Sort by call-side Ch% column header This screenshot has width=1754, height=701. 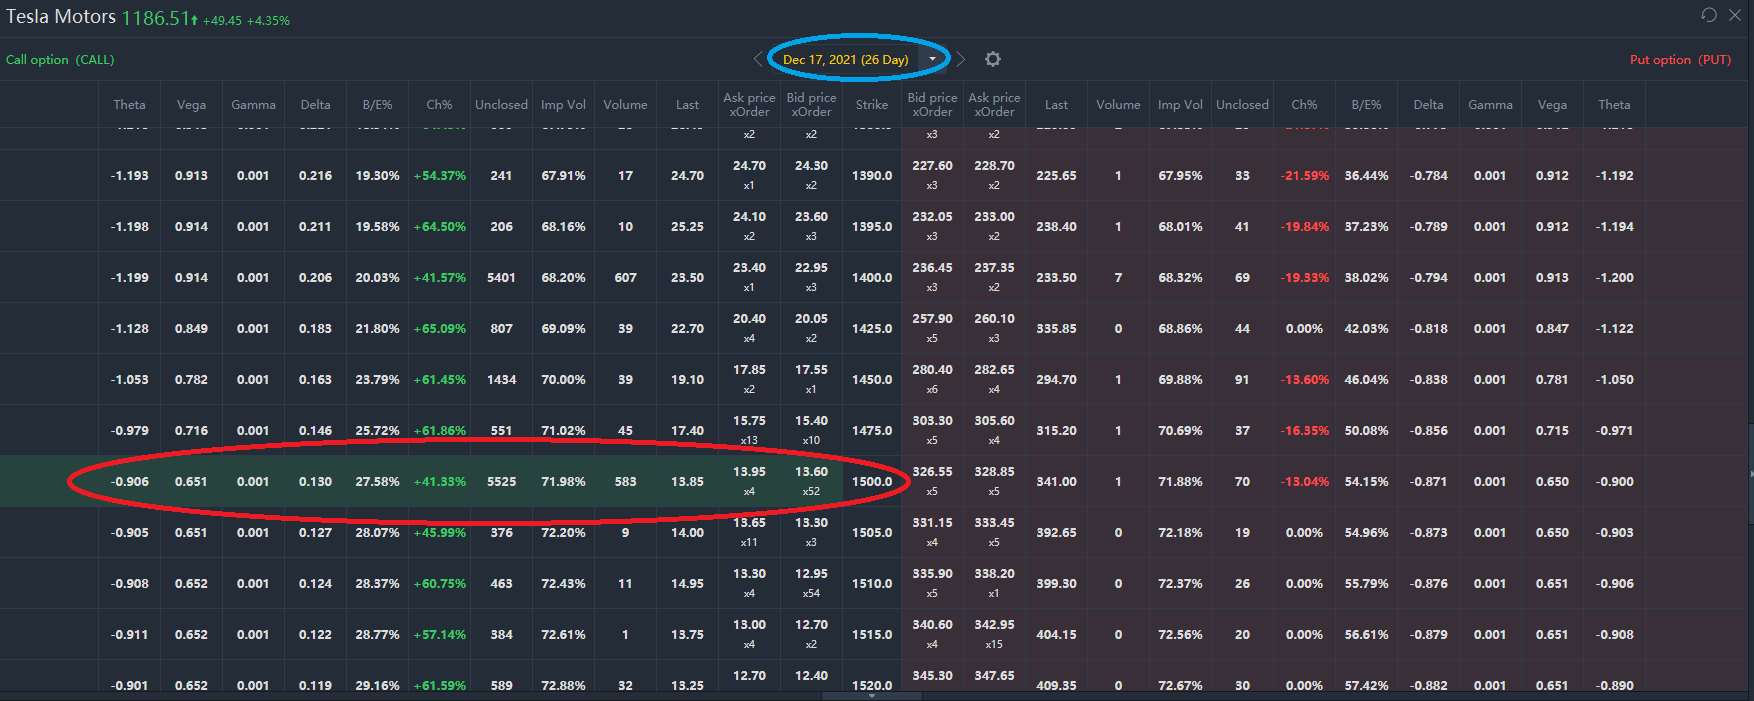click(439, 104)
